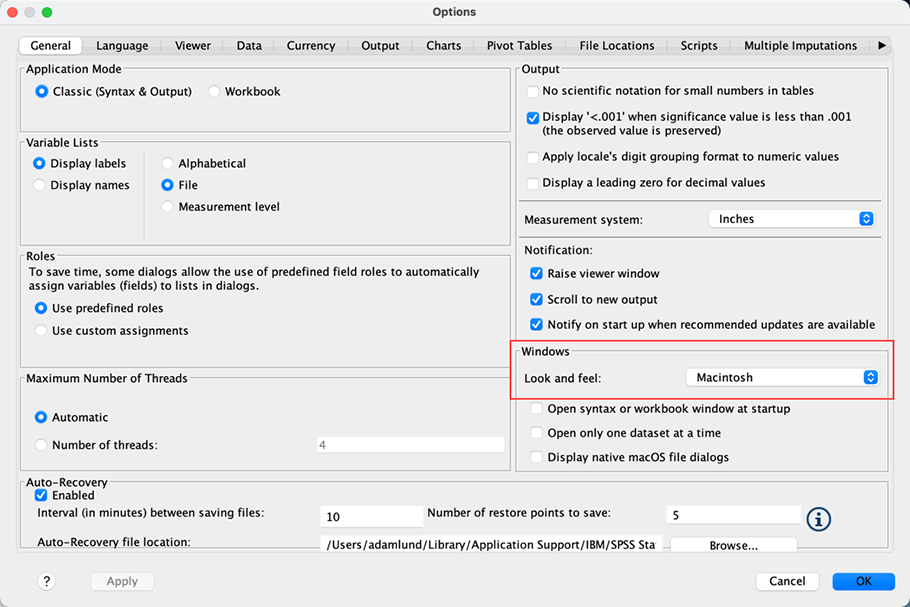Screen dimensions: 910x607
Task: Reveal more tabs using the right arrow
Action: point(882,45)
